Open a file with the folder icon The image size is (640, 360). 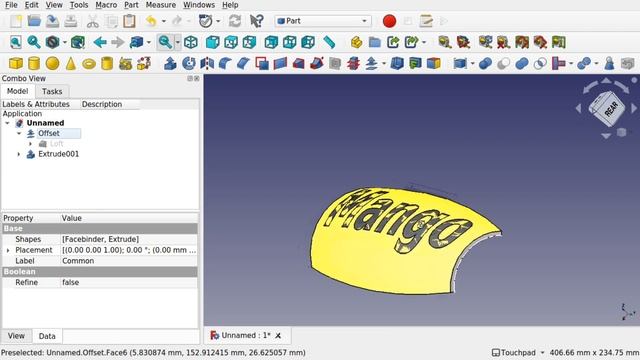[x=34, y=21]
